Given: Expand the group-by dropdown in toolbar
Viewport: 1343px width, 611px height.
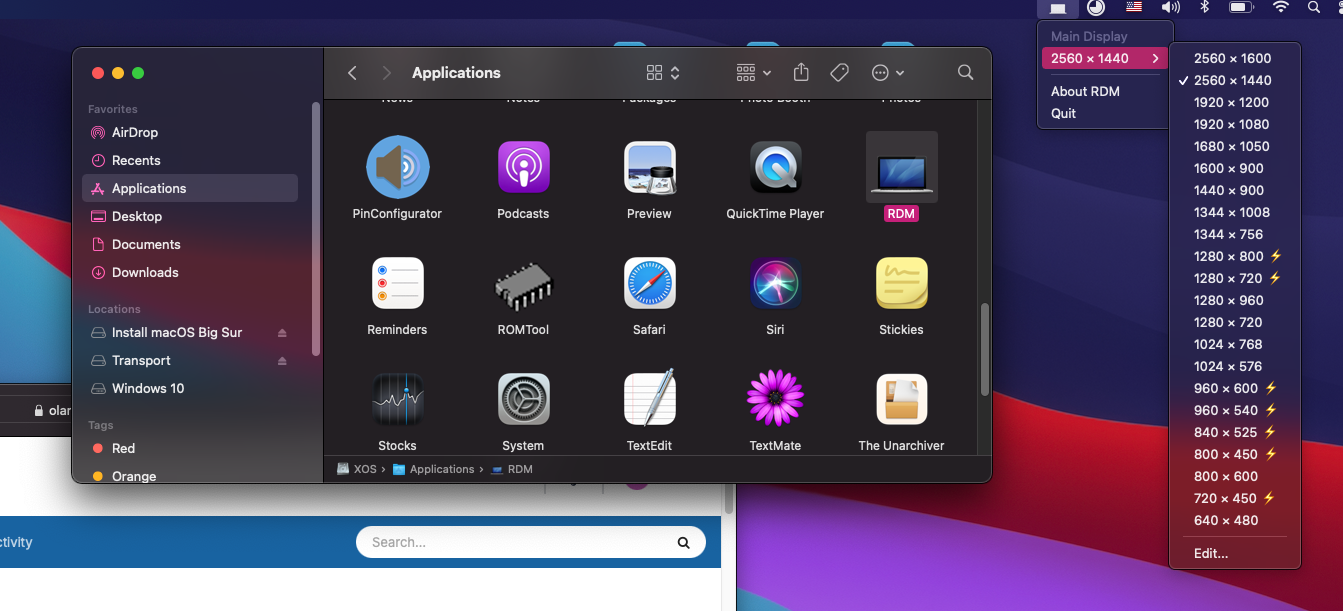Looking at the screenshot, I should [x=753, y=73].
